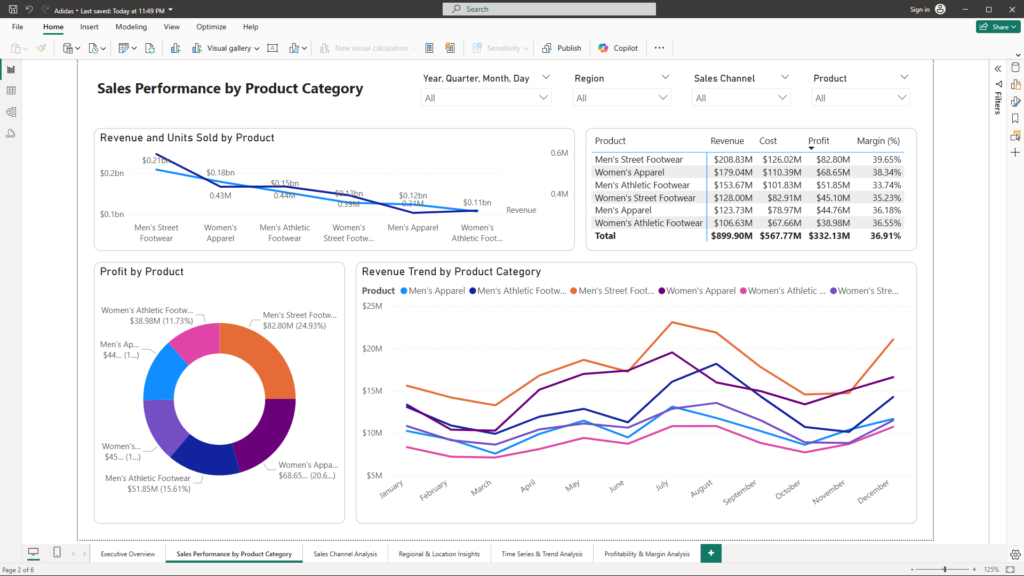Click the zoom slider in status bar
Image resolution: width=1024 pixels, height=576 pixels.
tap(945, 569)
